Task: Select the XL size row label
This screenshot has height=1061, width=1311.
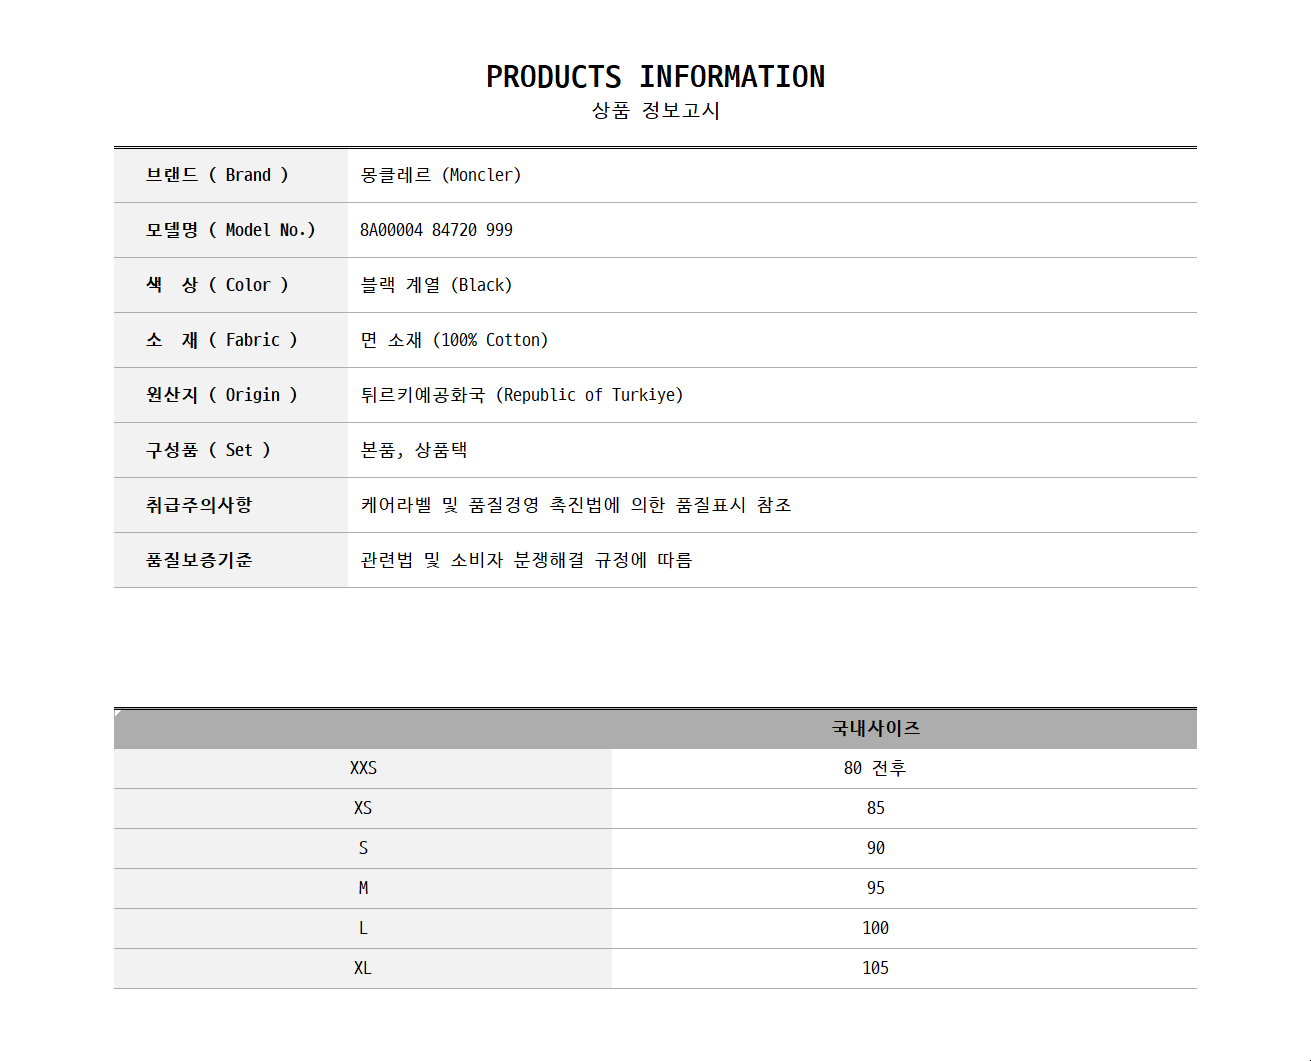Action: [x=363, y=968]
